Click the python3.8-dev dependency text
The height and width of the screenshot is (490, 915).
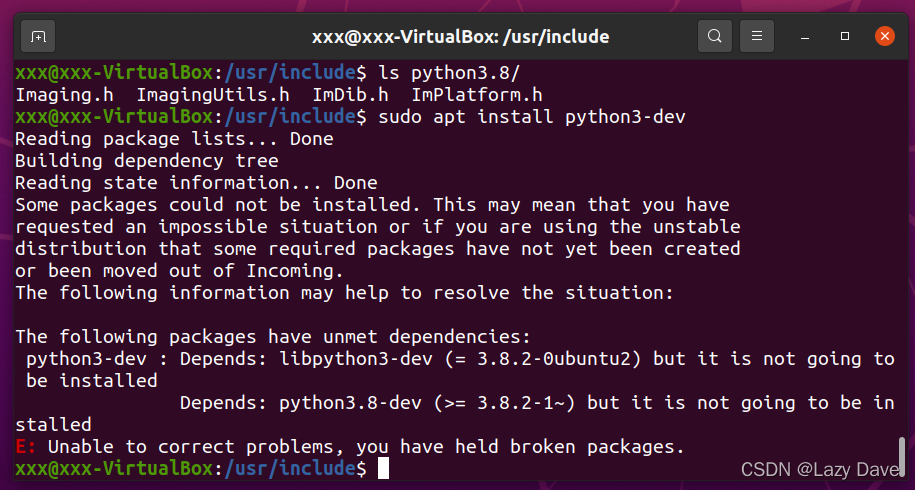[356, 403]
